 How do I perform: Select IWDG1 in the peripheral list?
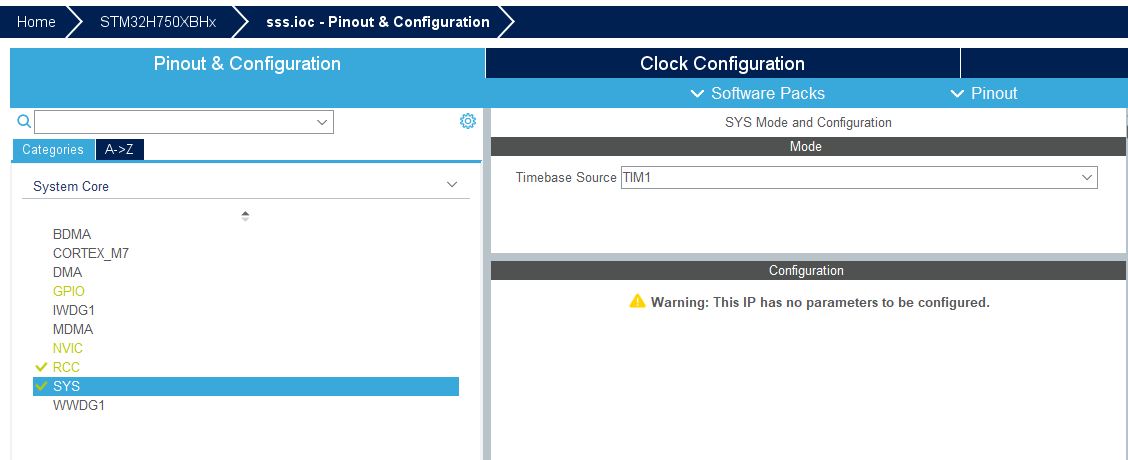[73, 310]
